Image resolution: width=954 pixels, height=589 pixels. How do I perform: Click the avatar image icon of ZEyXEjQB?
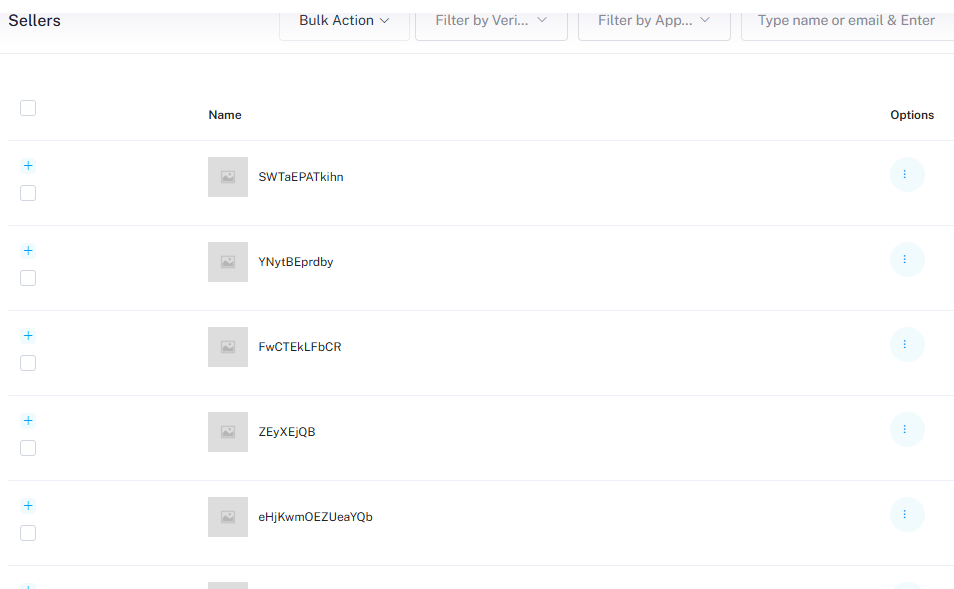pos(228,432)
